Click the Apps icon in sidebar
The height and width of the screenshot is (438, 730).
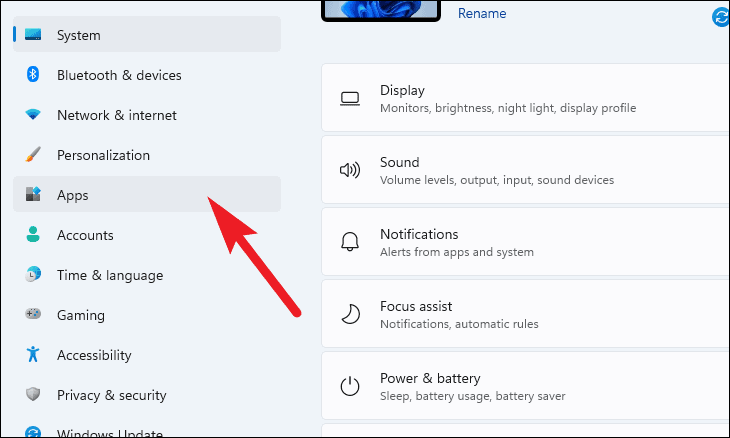(33, 194)
